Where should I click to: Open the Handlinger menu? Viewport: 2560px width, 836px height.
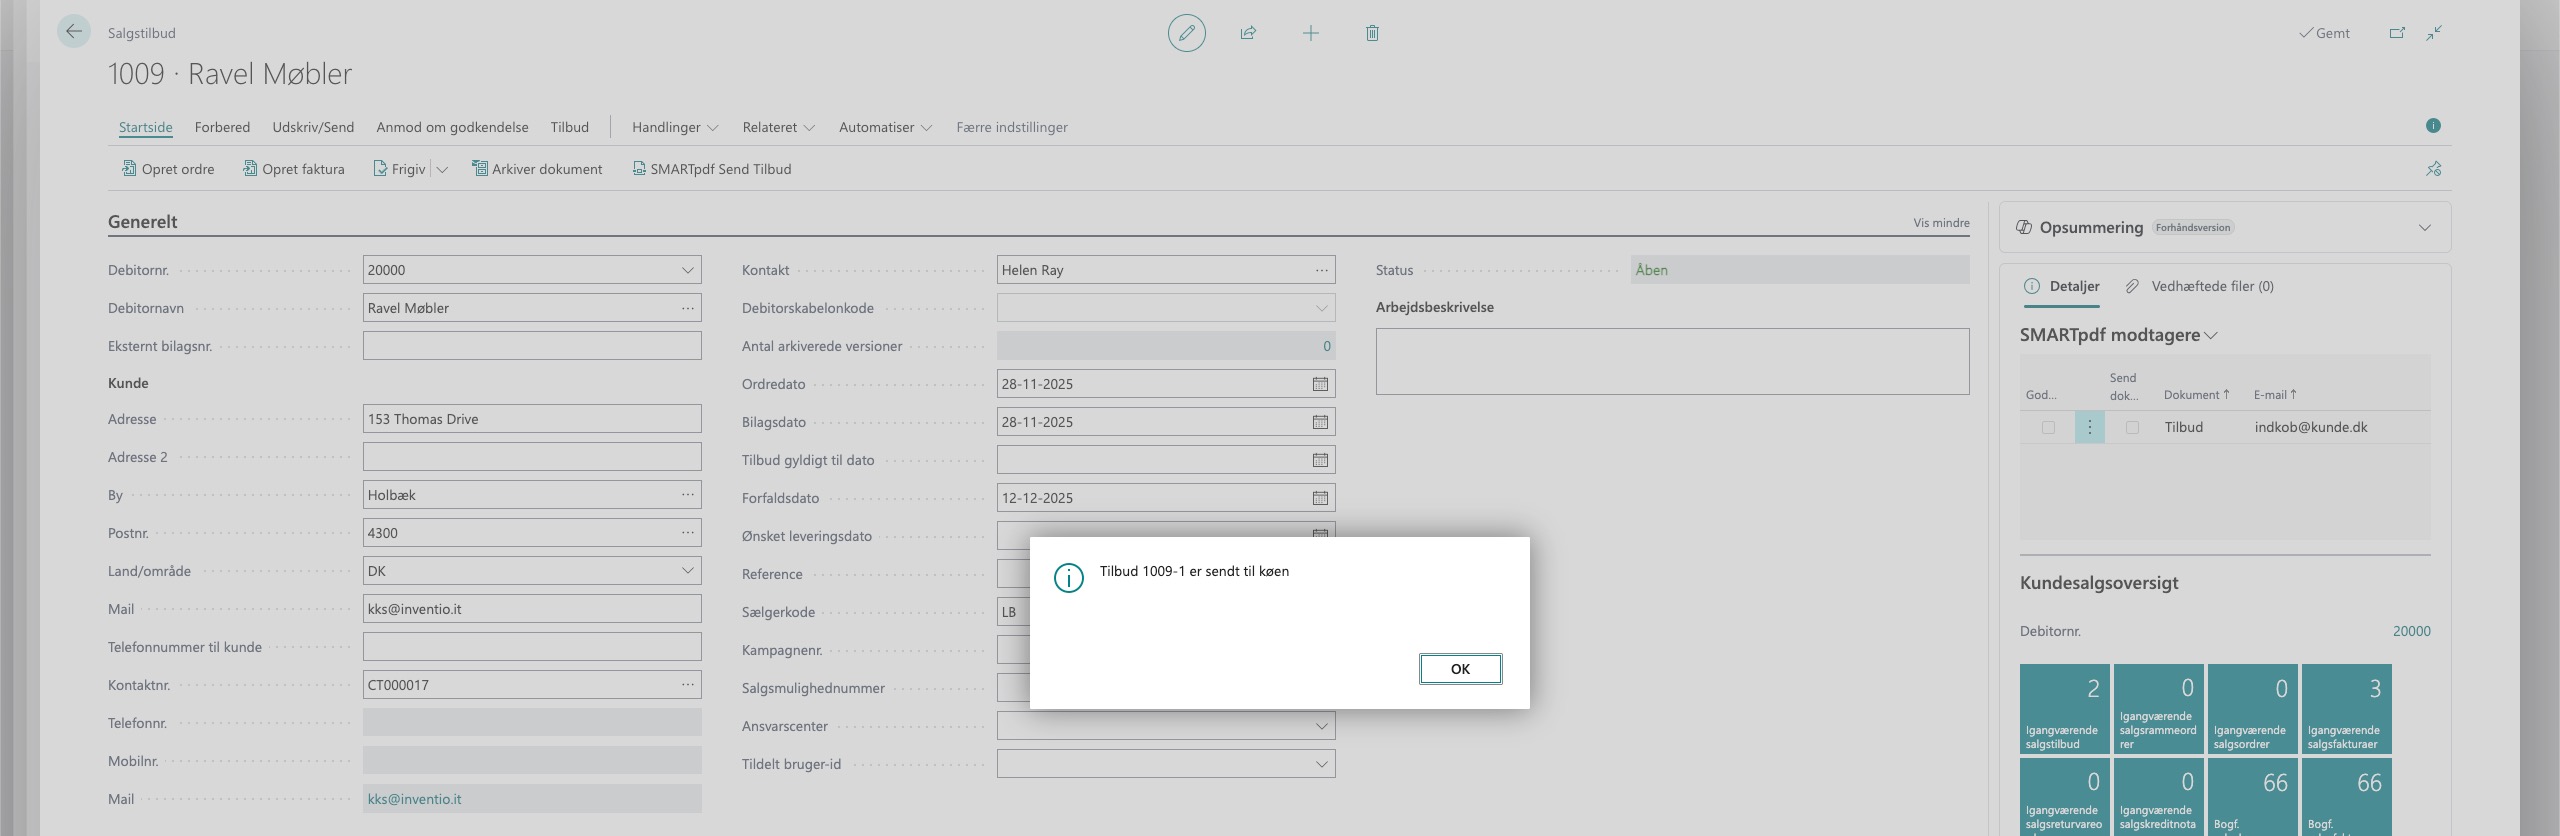tap(675, 127)
